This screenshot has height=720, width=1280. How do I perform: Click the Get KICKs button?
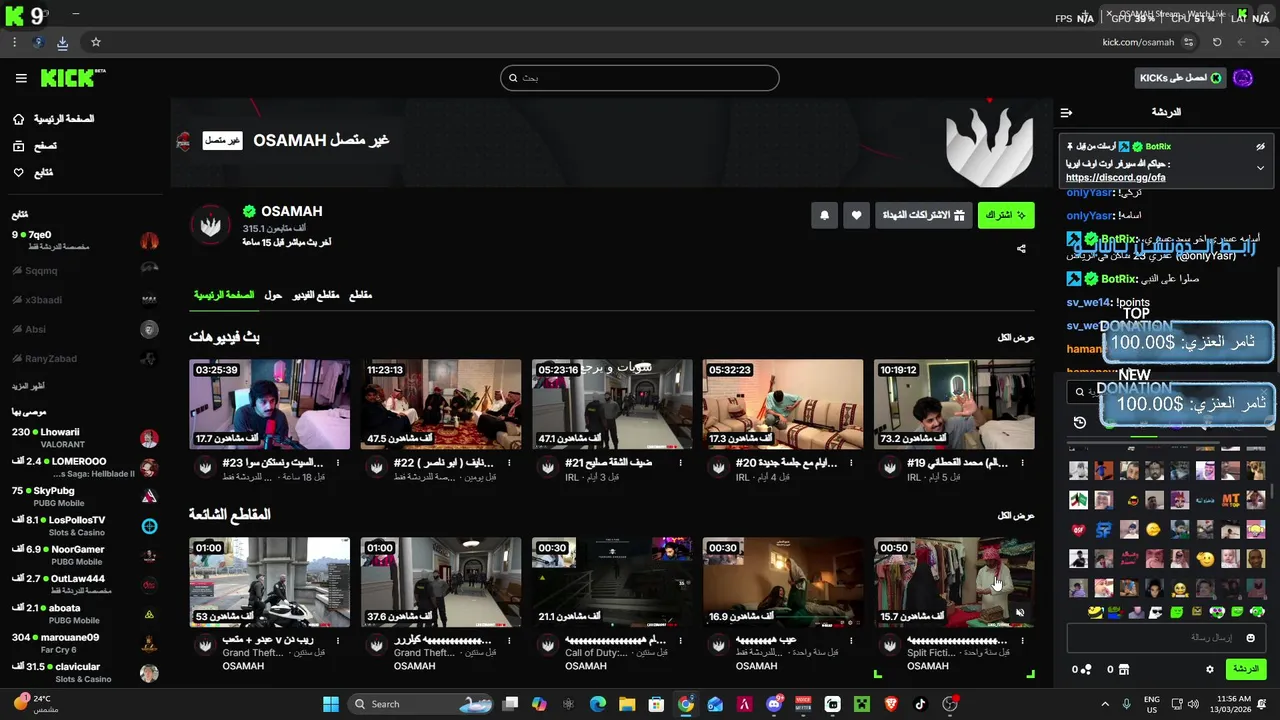click(1181, 78)
